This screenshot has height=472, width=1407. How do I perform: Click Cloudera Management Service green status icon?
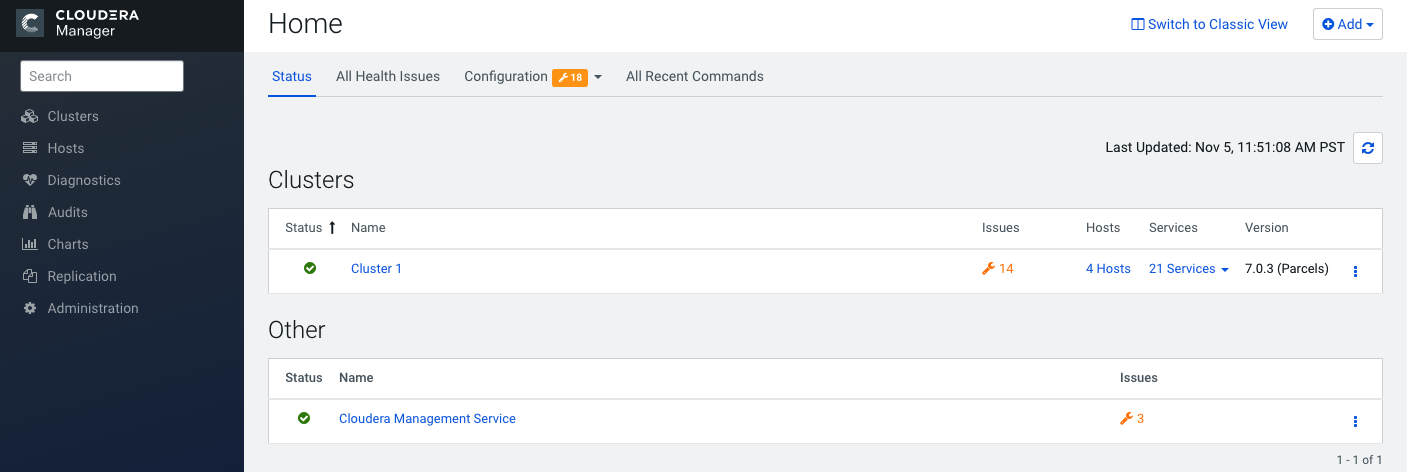point(304,418)
